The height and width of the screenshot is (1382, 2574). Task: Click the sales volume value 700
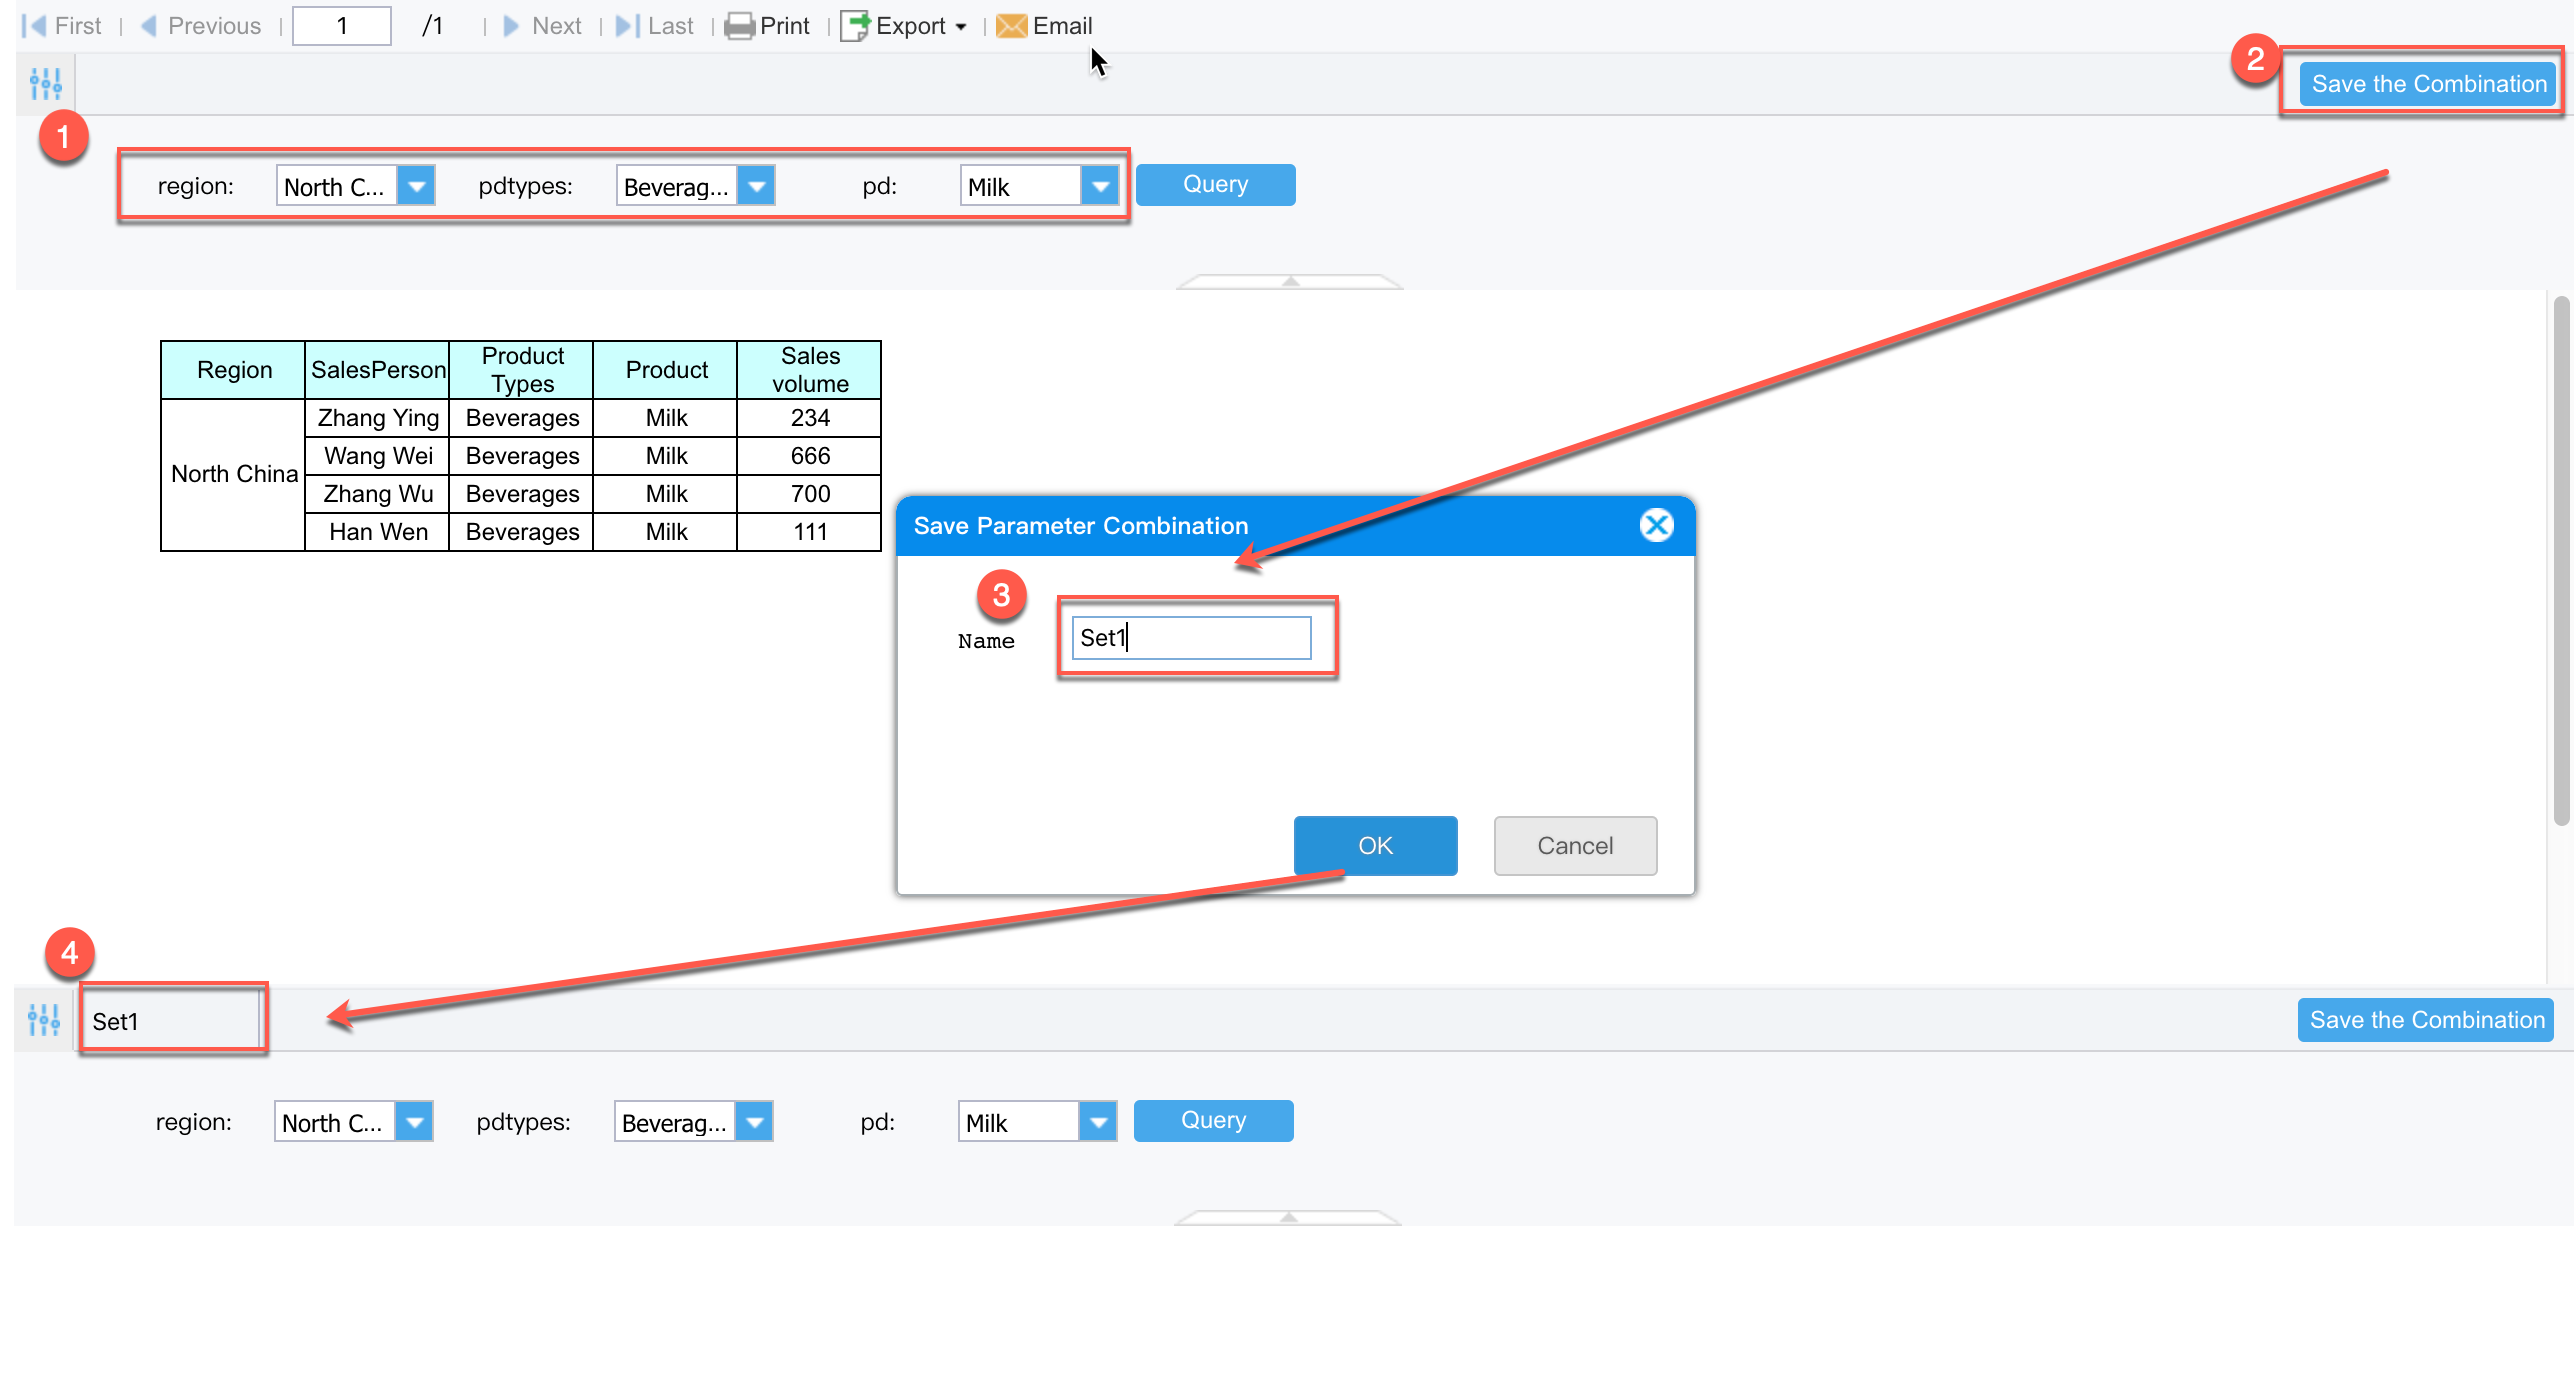click(810, 494)
